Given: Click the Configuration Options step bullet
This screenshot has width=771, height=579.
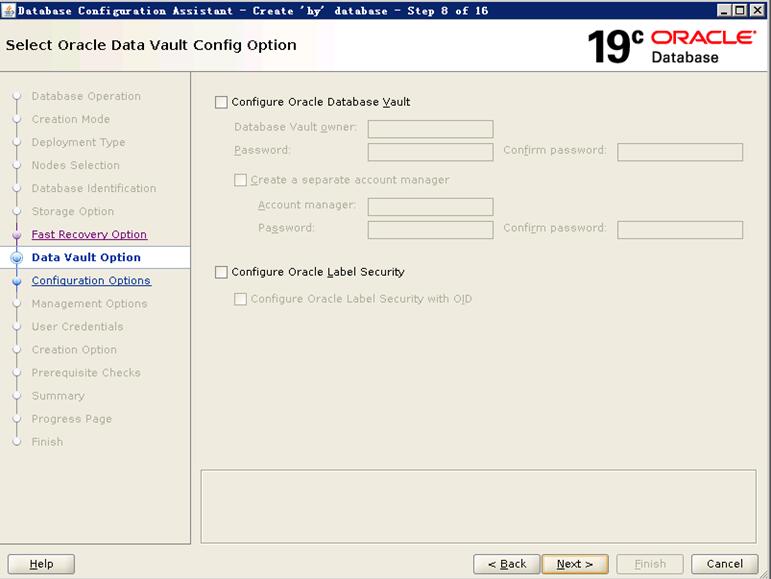Looking at the screenshot, I should coord(17,281).
